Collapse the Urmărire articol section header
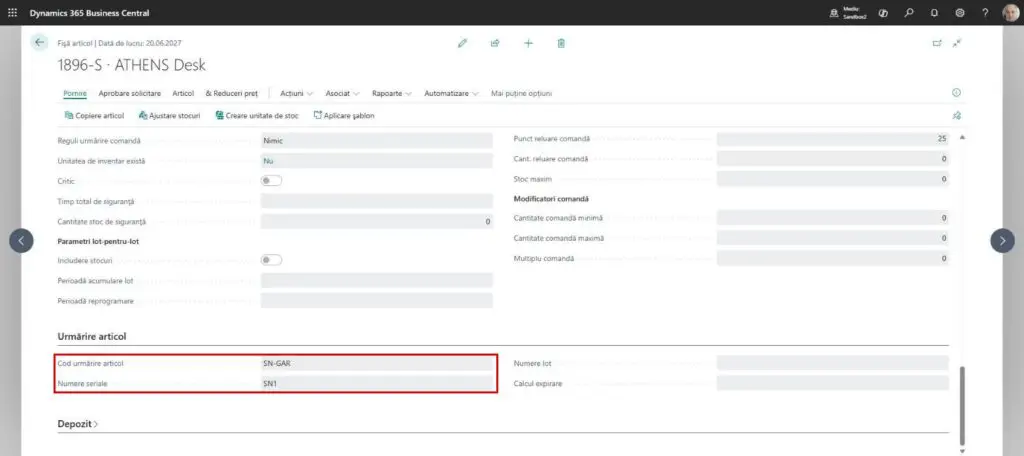 click(92, 336)
